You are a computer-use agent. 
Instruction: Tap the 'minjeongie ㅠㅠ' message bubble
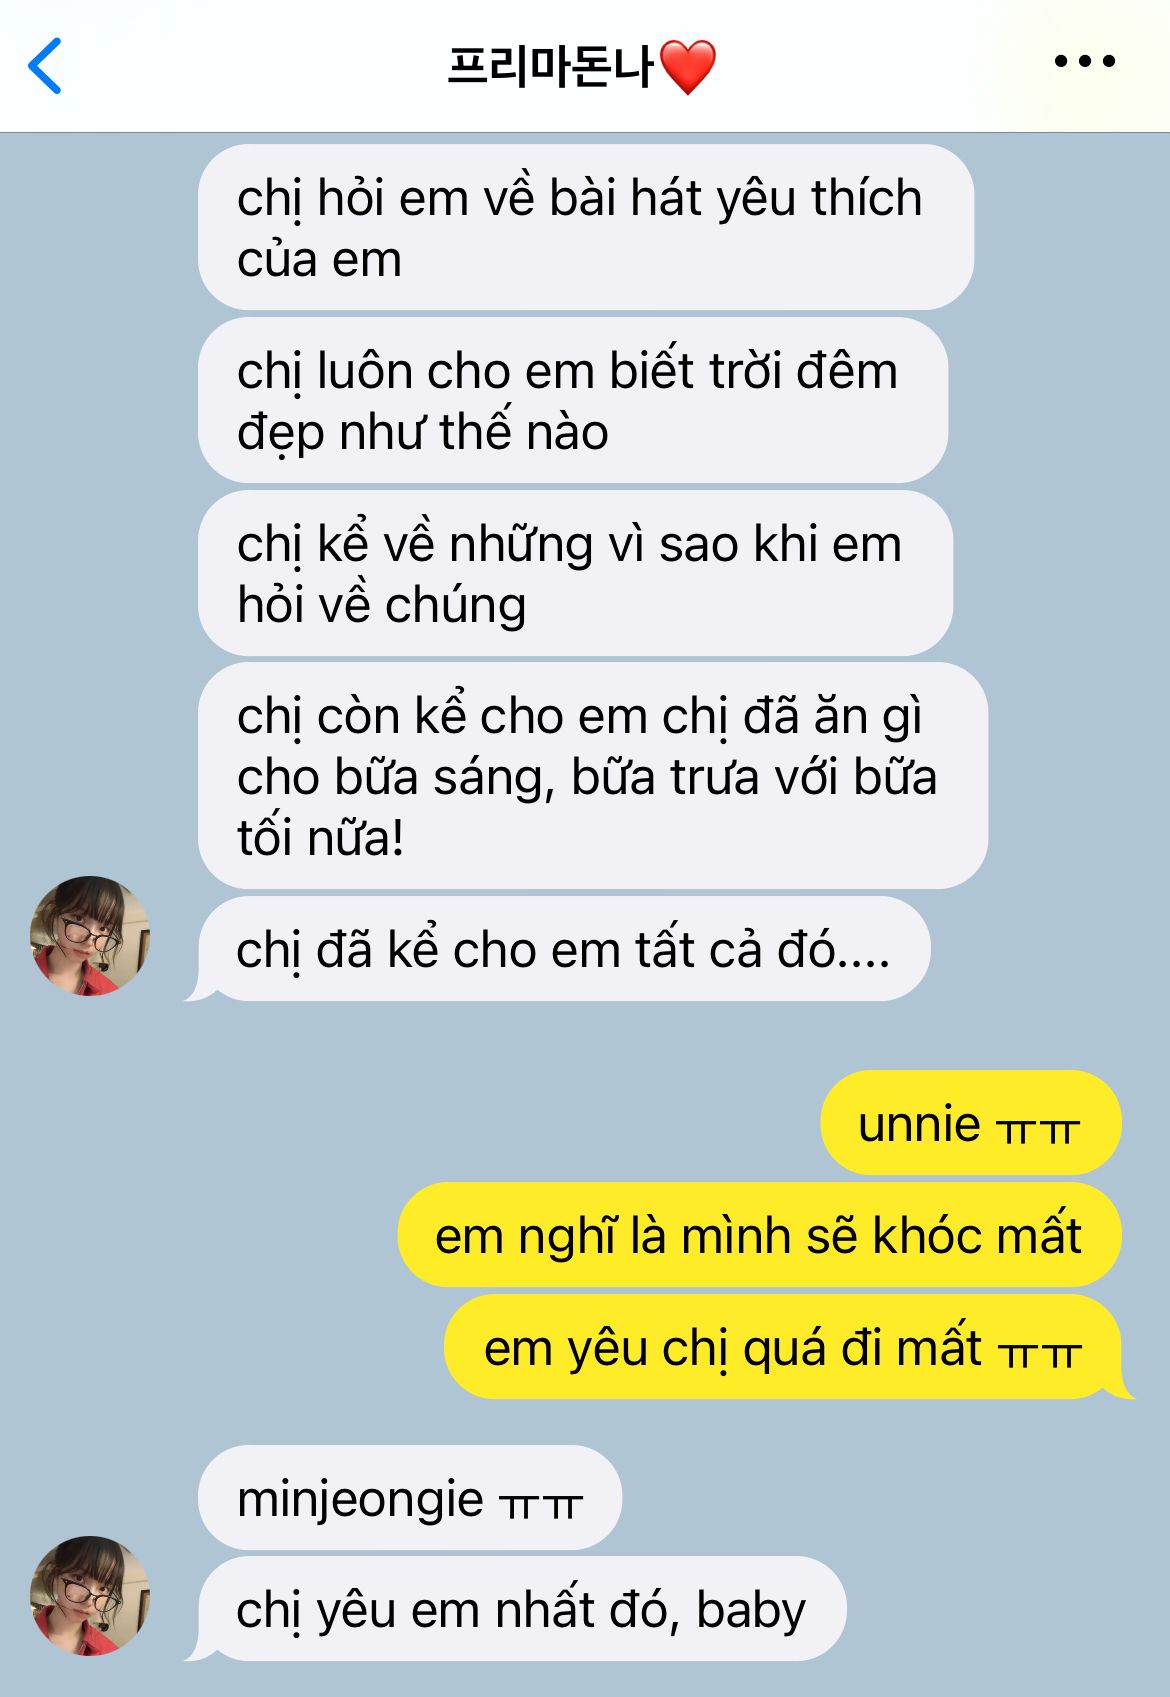click(x=410, y=1498)
